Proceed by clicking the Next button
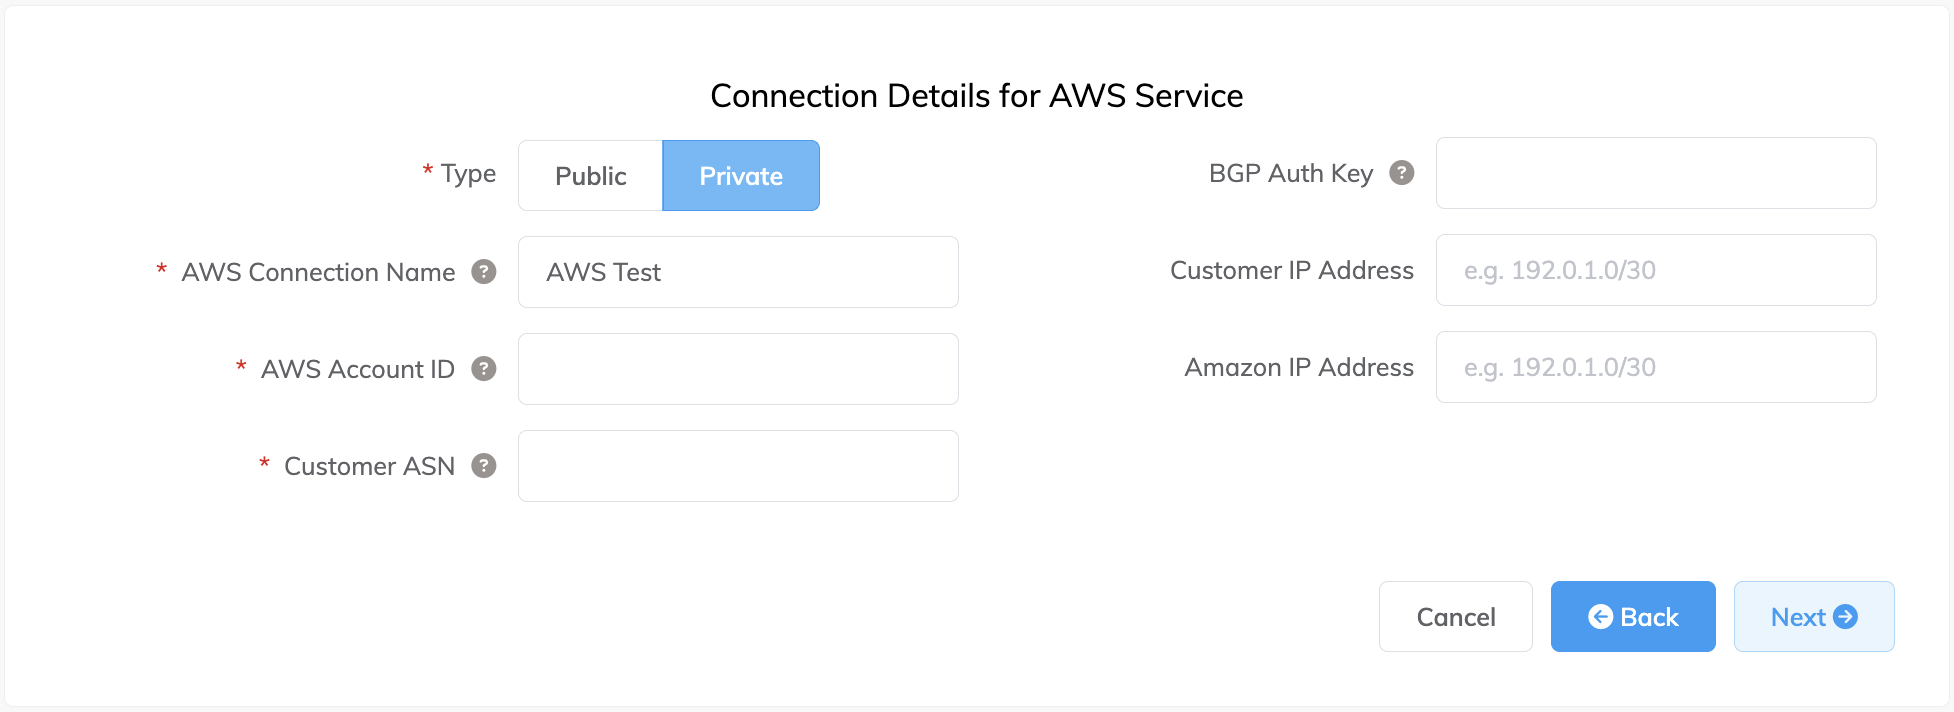Image resolution: width=1954 pixels, height=712 pixels. tap(1813, 616)
